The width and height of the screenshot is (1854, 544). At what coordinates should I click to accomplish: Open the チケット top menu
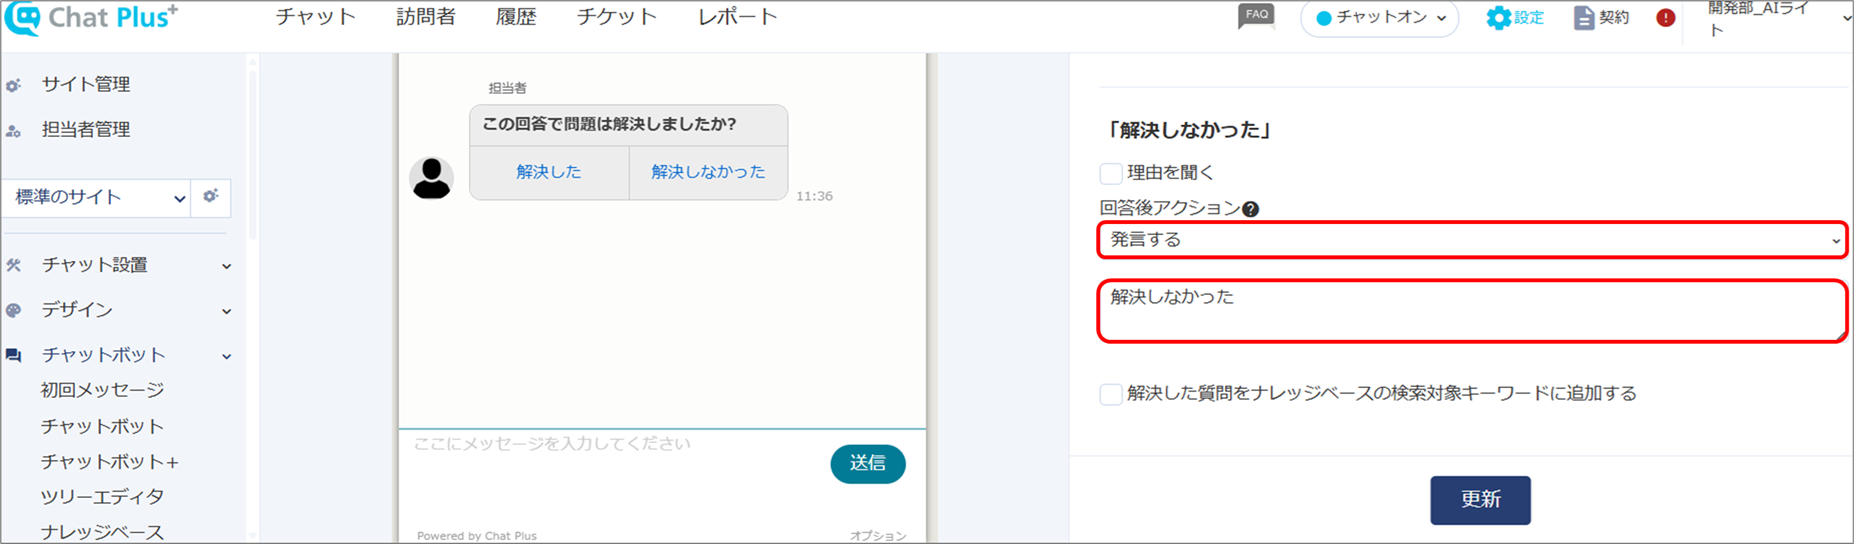point(617,17)
